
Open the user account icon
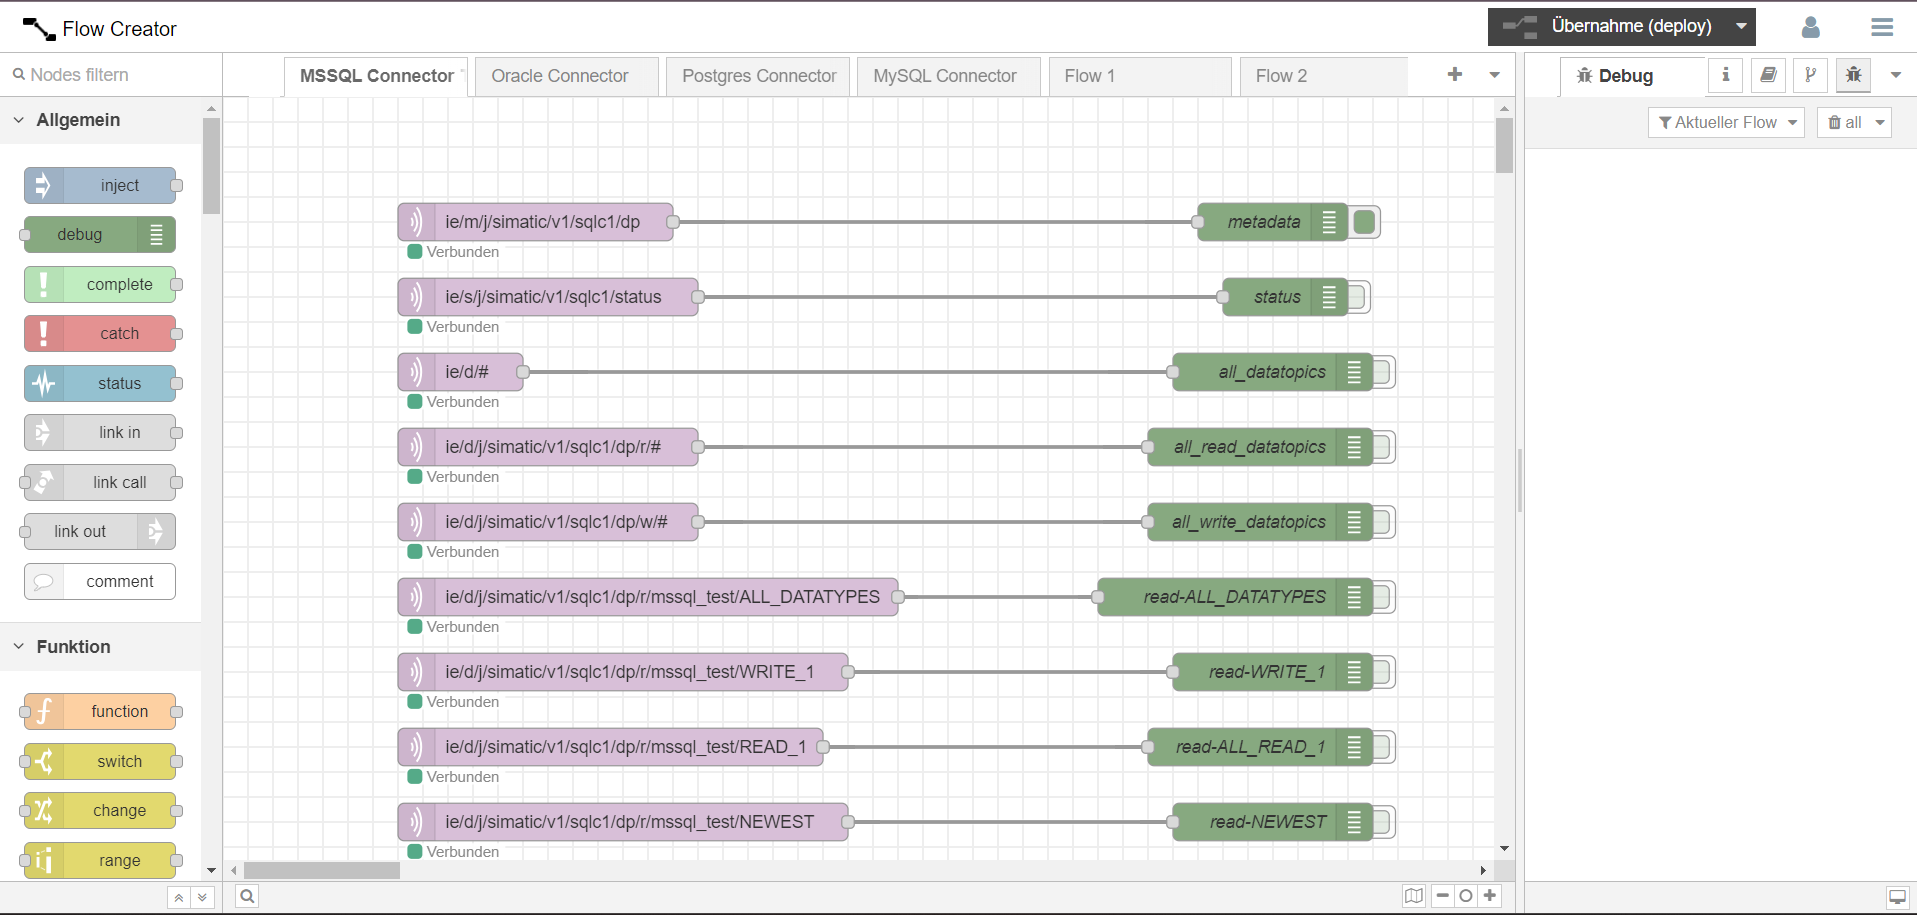(1810, 27)
